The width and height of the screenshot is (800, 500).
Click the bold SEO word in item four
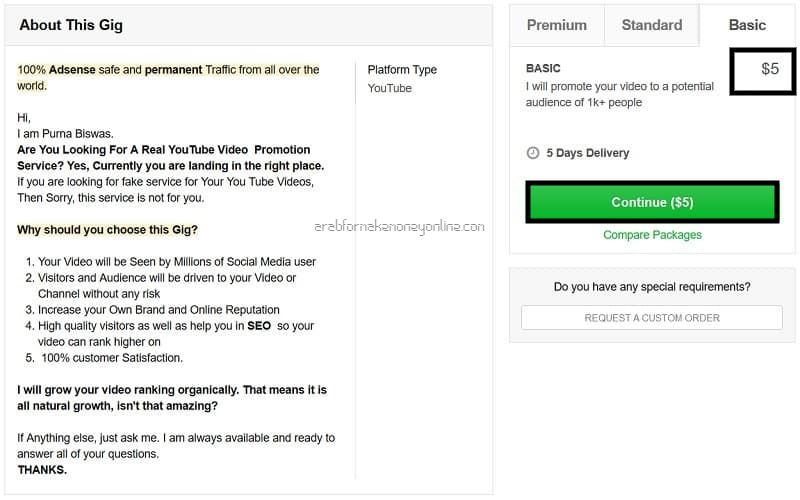(x=259, y=326)
